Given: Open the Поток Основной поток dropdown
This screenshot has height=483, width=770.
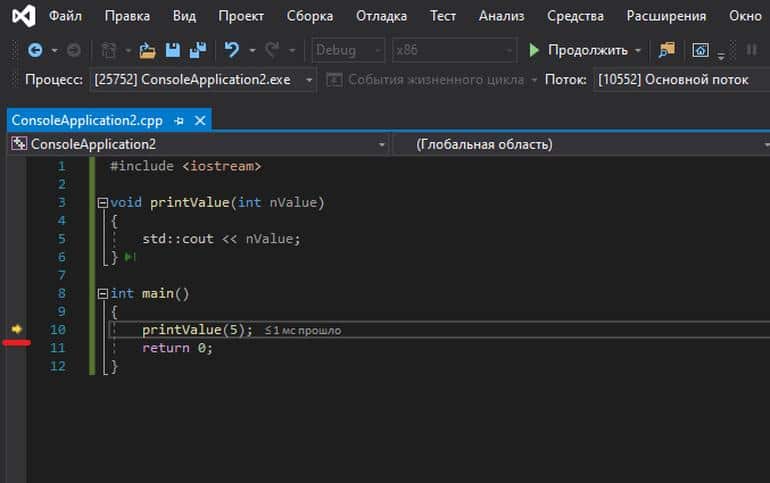Looking at the screenshot, I should [682, 80].
